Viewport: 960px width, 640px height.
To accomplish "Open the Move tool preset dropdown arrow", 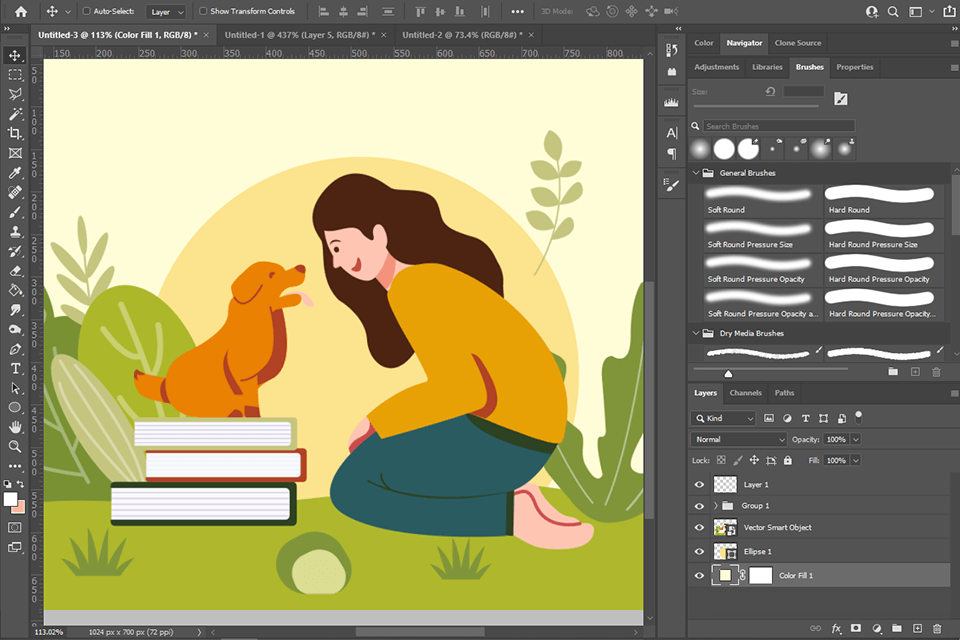I will pos(67,12).
